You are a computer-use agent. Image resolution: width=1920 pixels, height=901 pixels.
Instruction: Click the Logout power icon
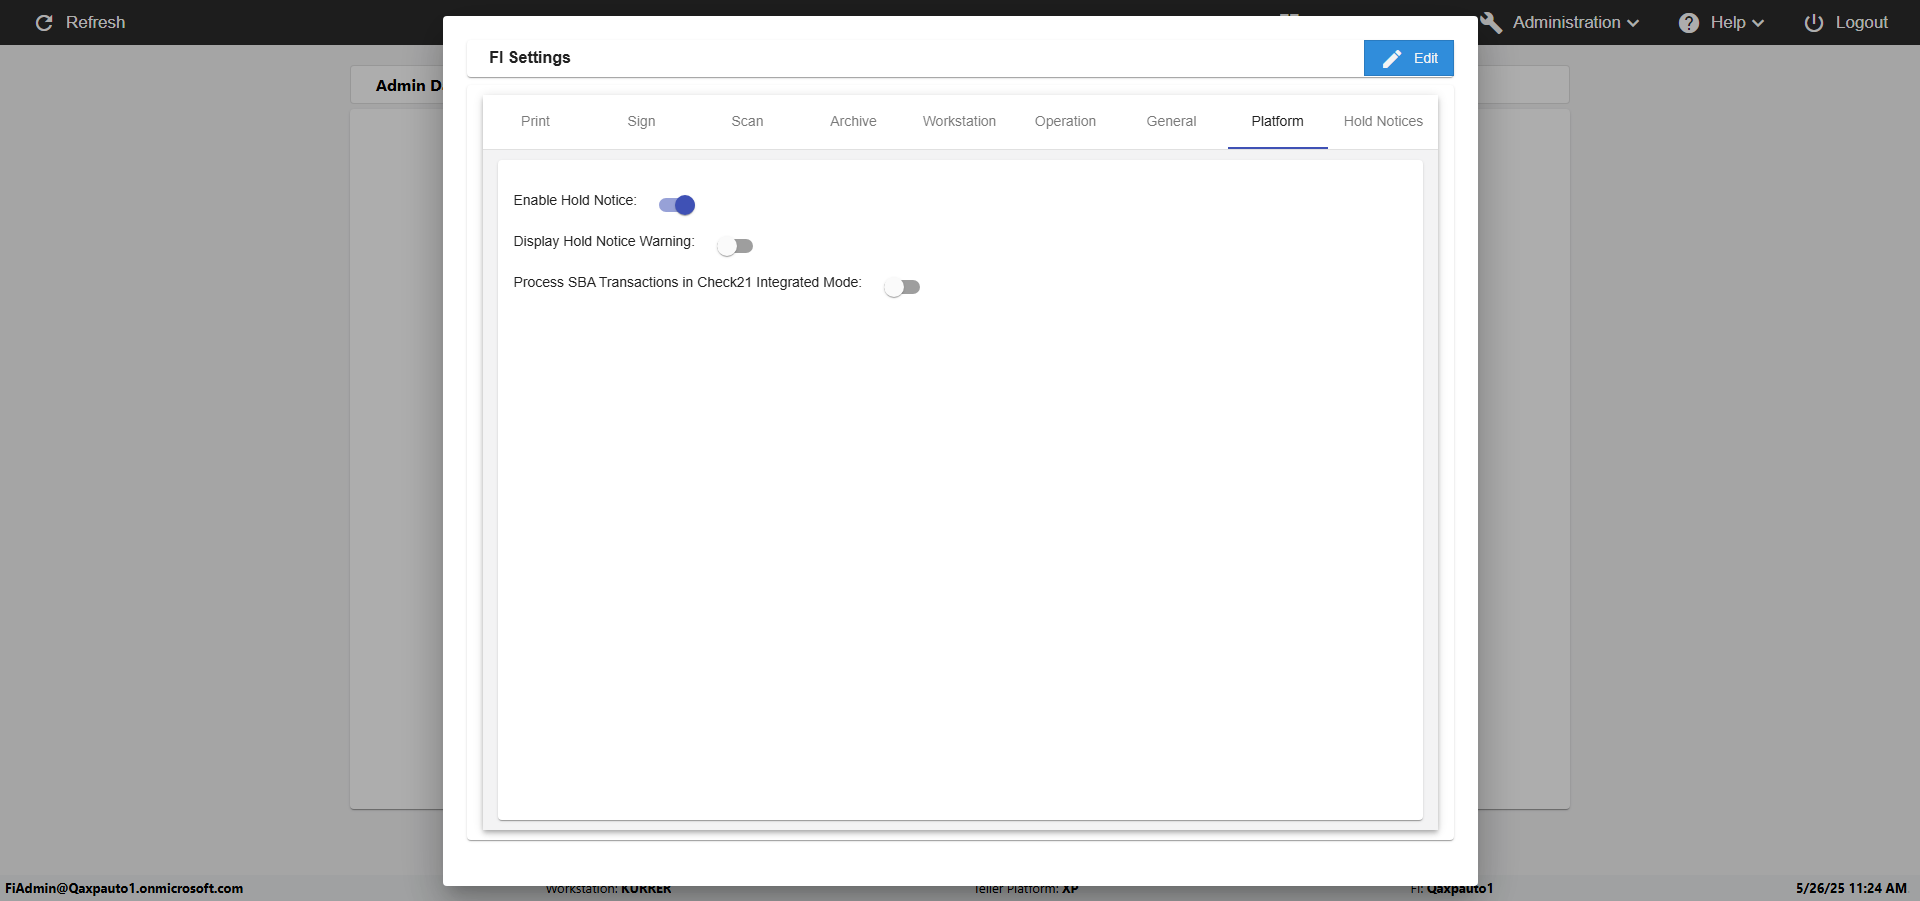[x=1814, y=22]
